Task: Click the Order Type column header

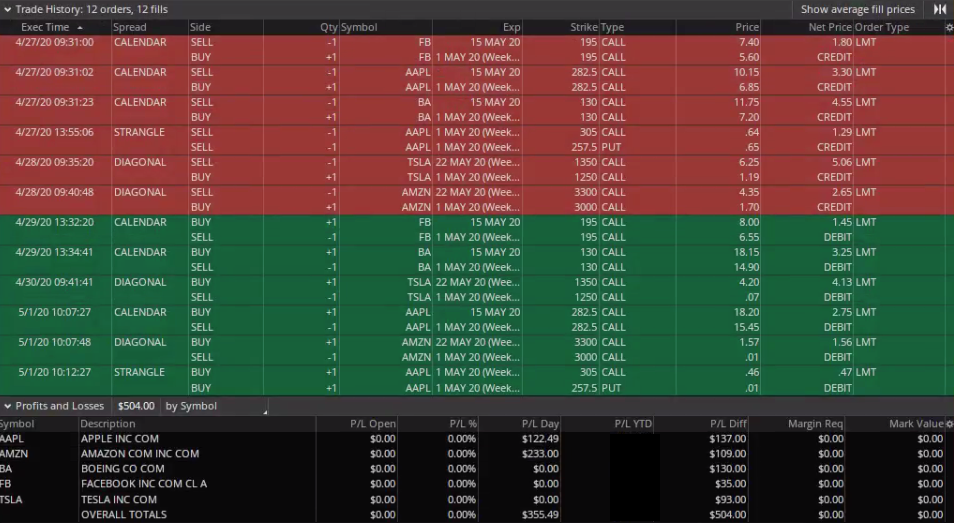Action: 882,28
